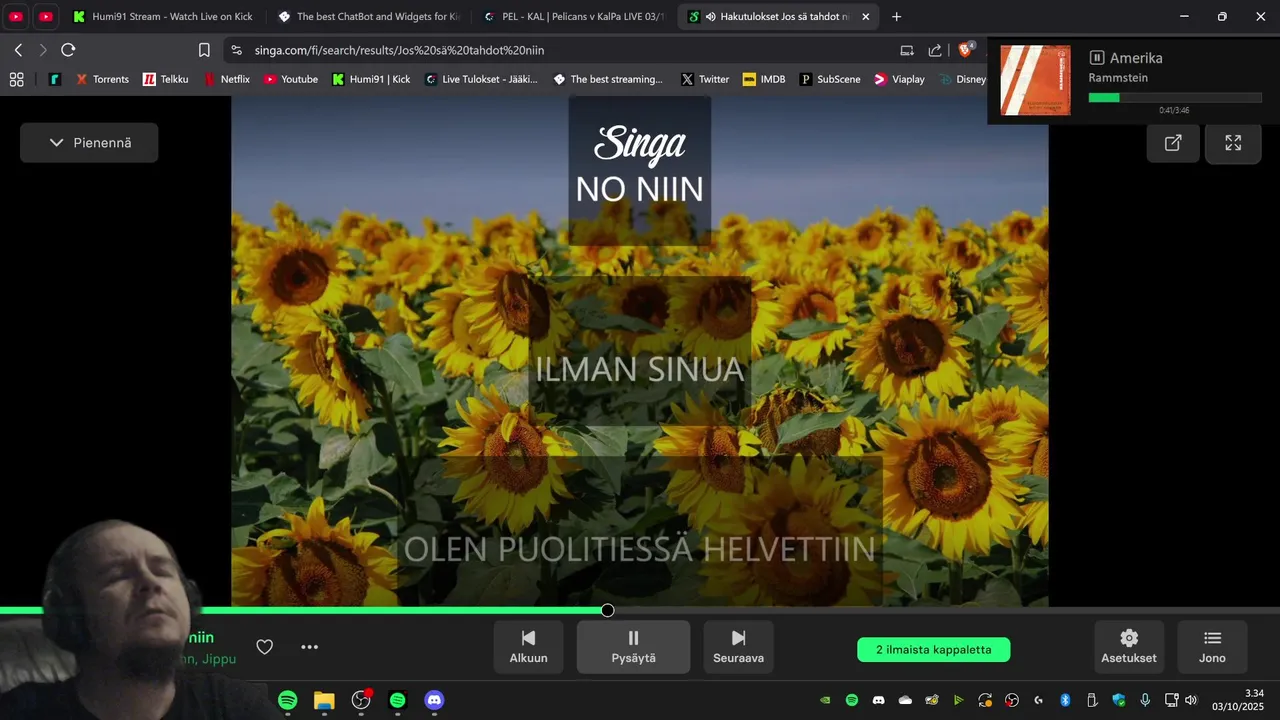Collapse the player with Pienennä
Screen dimensions: 1280x720
click(x=89, y=143)
